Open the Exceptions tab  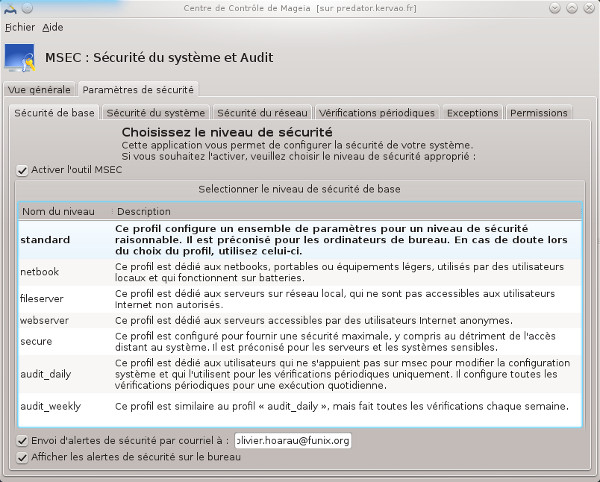[472, 113]
